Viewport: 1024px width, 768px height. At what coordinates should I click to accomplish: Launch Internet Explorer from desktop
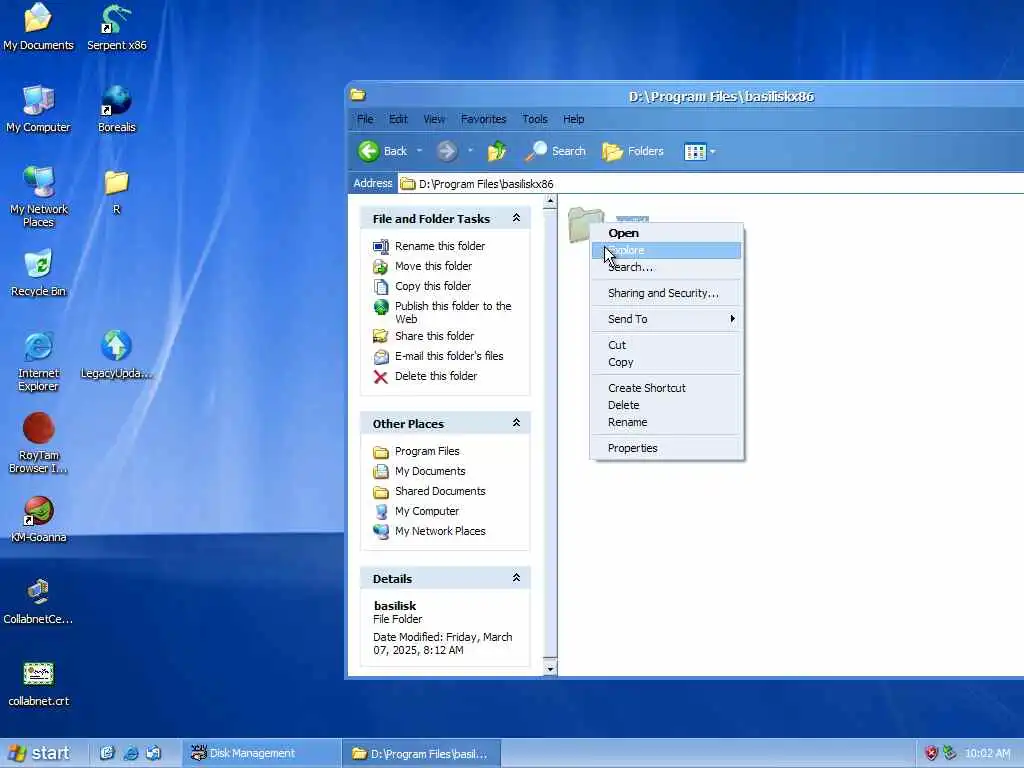click(38, 361)
